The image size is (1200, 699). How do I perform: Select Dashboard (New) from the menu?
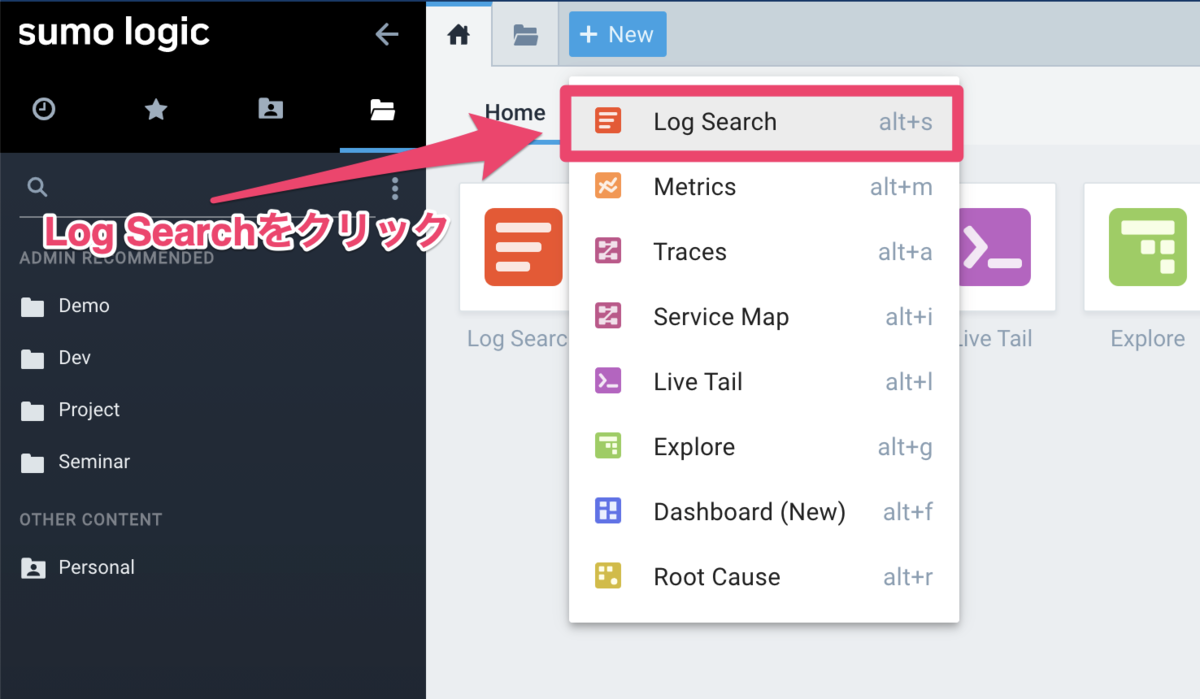tap(764, 512)
